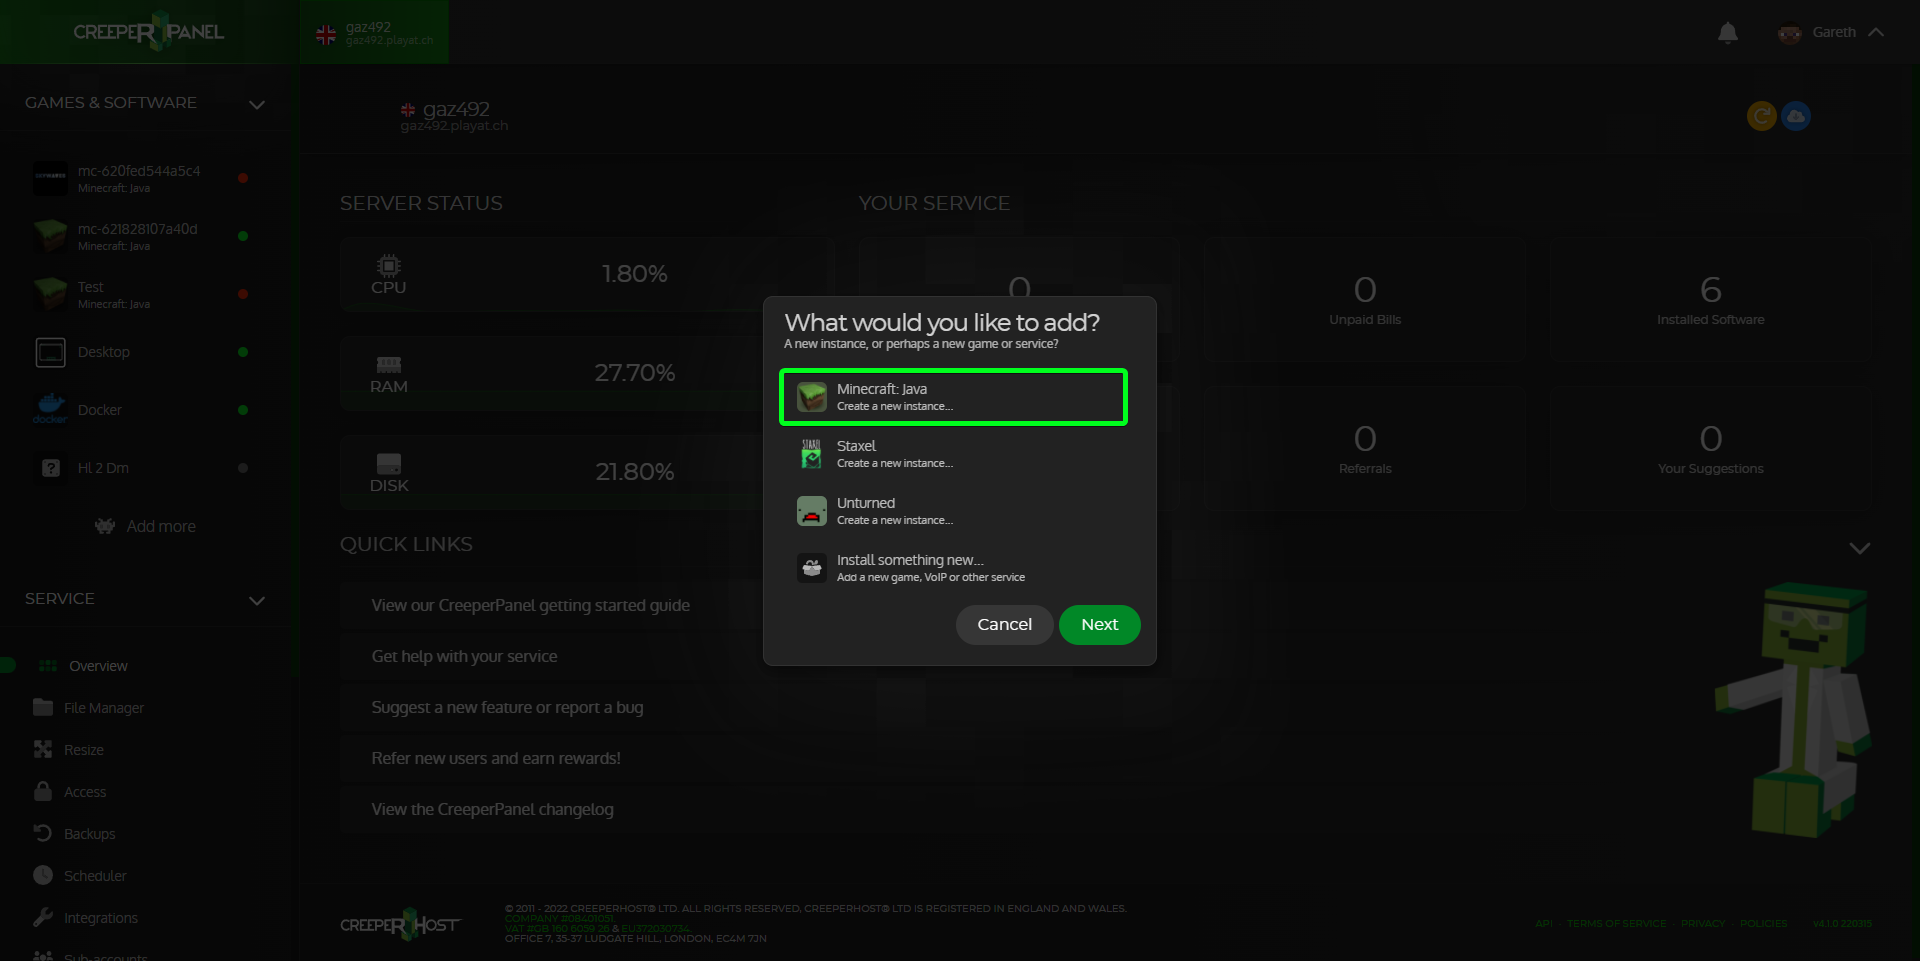This screenshot has height=961, width=1920.
Task: Open Suggest a new feature link
Action: coord(508,707)
